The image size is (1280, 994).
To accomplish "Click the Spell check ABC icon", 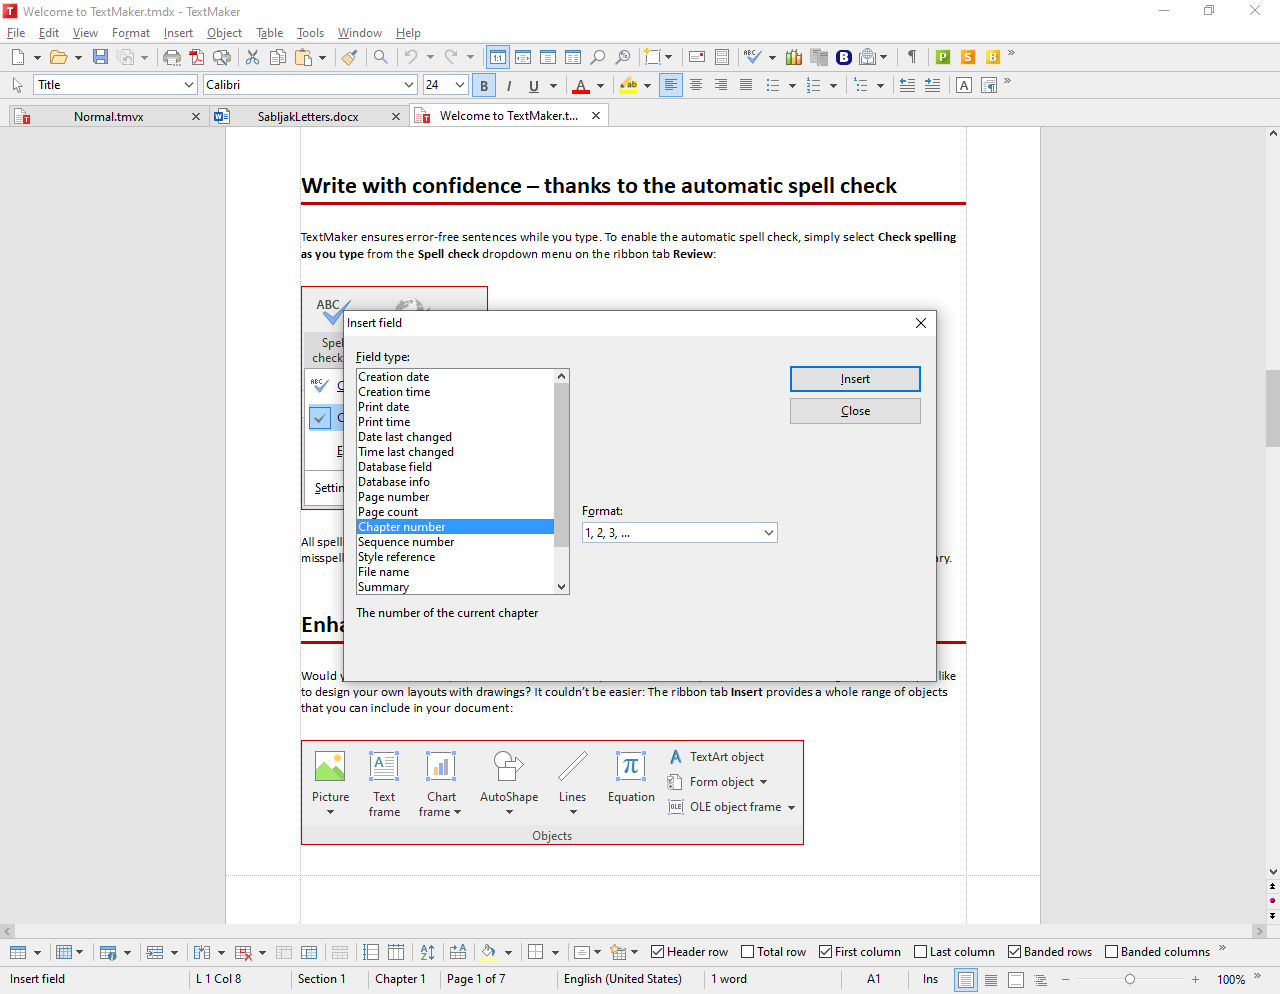I will [x=753, y=57].
